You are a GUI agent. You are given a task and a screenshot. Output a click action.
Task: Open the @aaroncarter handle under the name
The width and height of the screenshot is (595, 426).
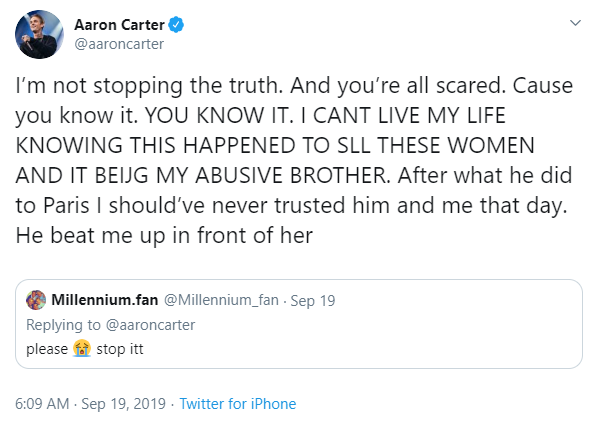pos(119,44)
